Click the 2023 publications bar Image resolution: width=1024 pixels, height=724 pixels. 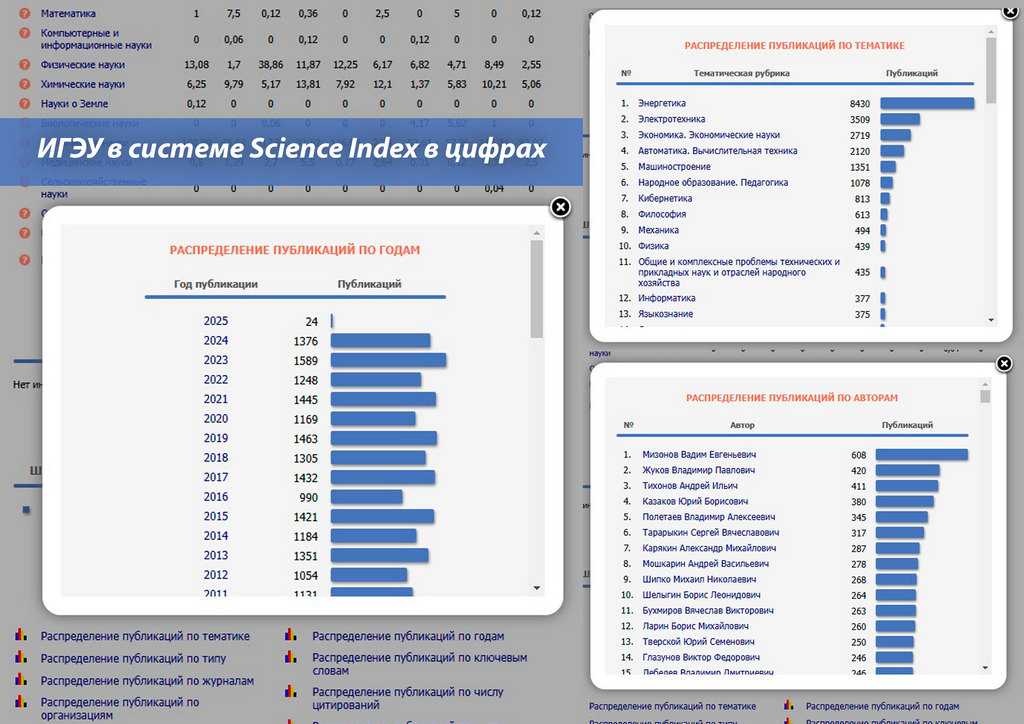(x=388, y=360)
